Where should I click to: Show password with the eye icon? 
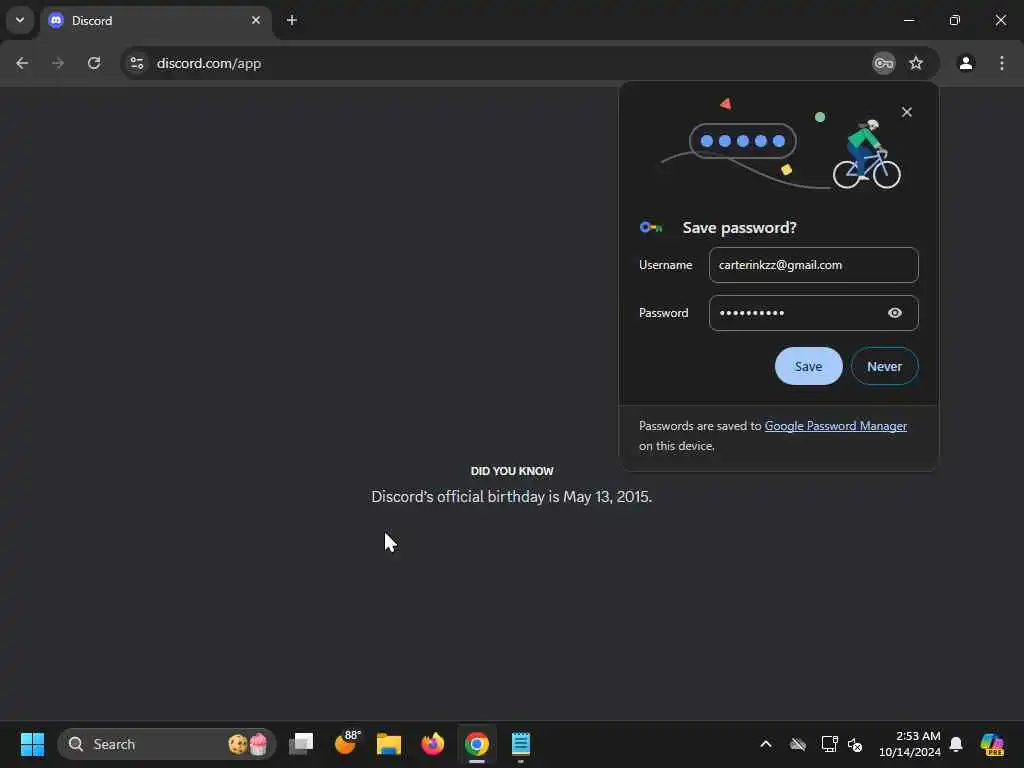point(895,313)
